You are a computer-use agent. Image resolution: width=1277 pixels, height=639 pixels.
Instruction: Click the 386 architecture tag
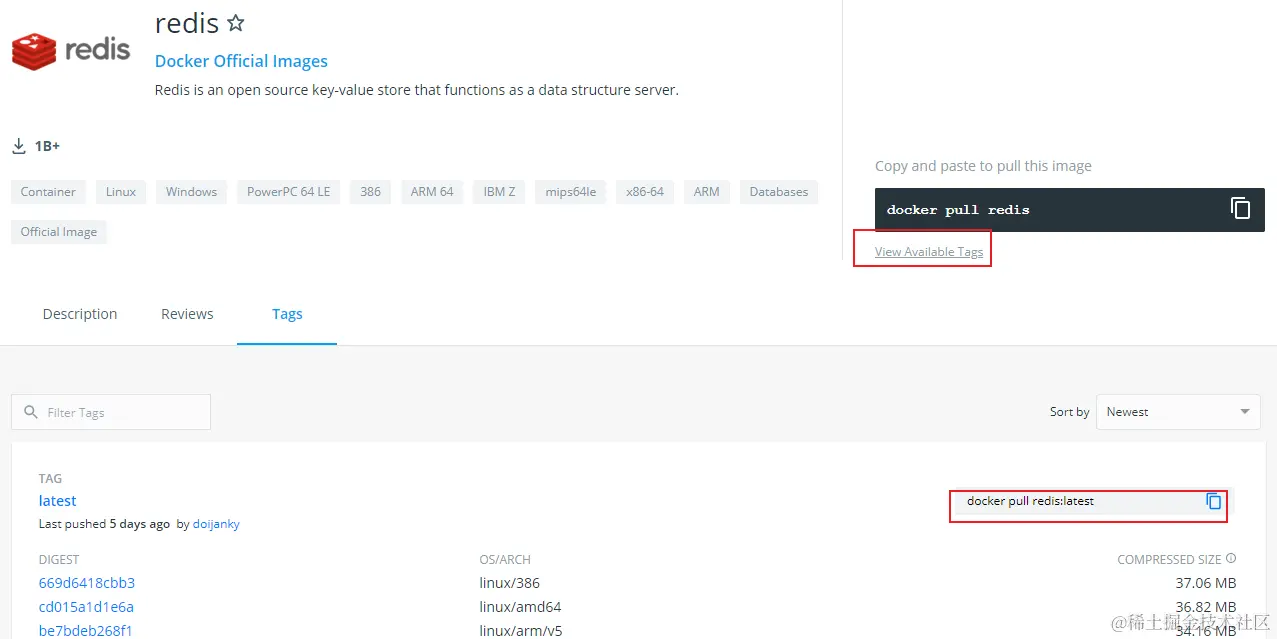(370, 192)
